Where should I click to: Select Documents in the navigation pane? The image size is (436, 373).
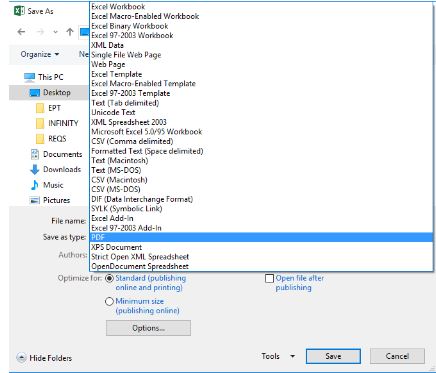(62, 154)
